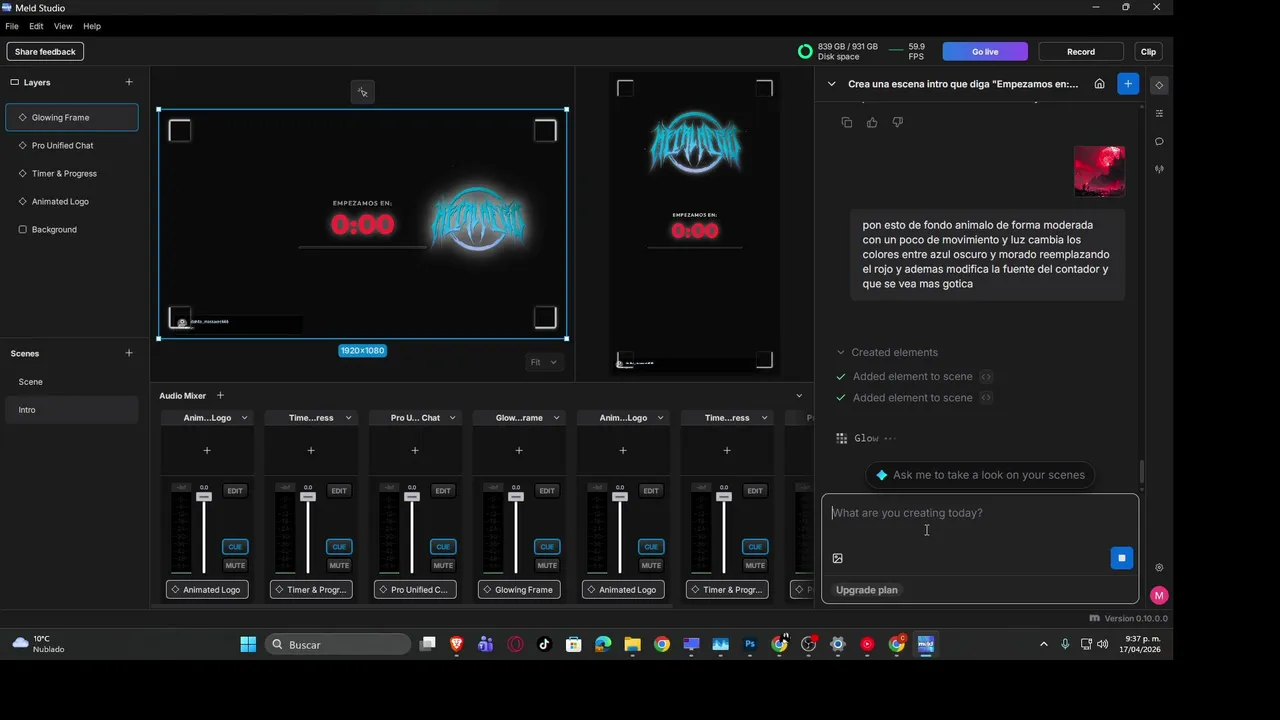The image size is (1280, 720).
Task: Click the Upgrade plan button
Action: tap(867, 590)
